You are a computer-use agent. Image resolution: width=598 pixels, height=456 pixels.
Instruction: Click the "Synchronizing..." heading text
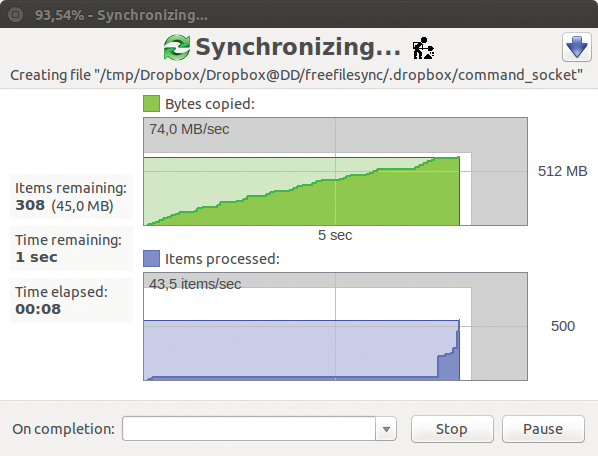tap(298, 47)
